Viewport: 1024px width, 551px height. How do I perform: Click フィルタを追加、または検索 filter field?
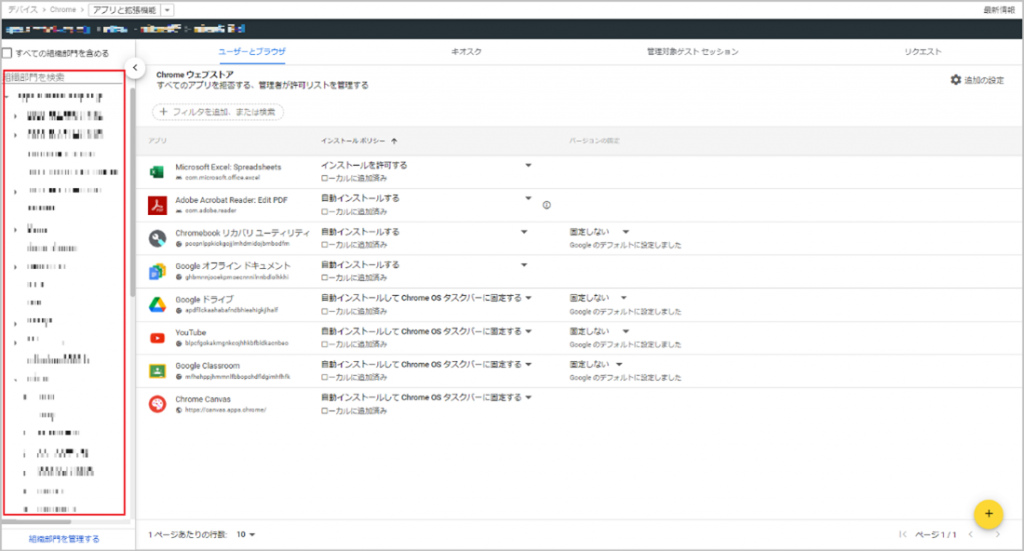pyautogui.click(x=218, y=112)
